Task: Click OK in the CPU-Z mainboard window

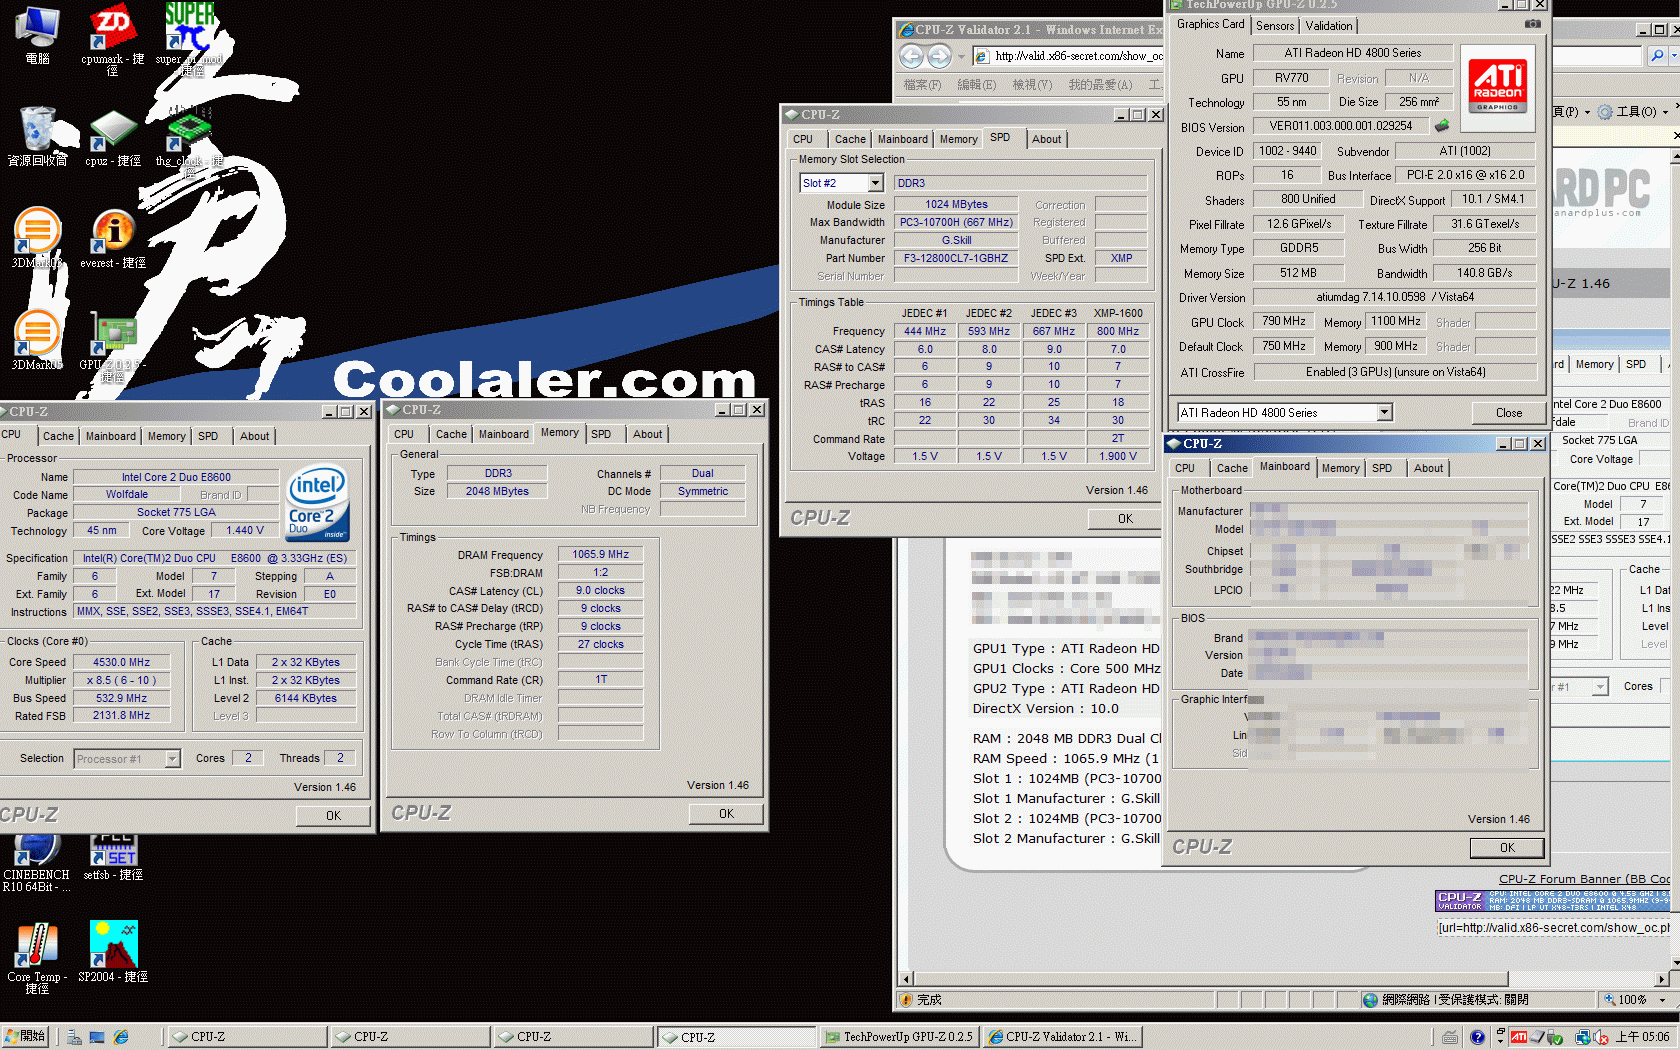Action: [1507, 848]
